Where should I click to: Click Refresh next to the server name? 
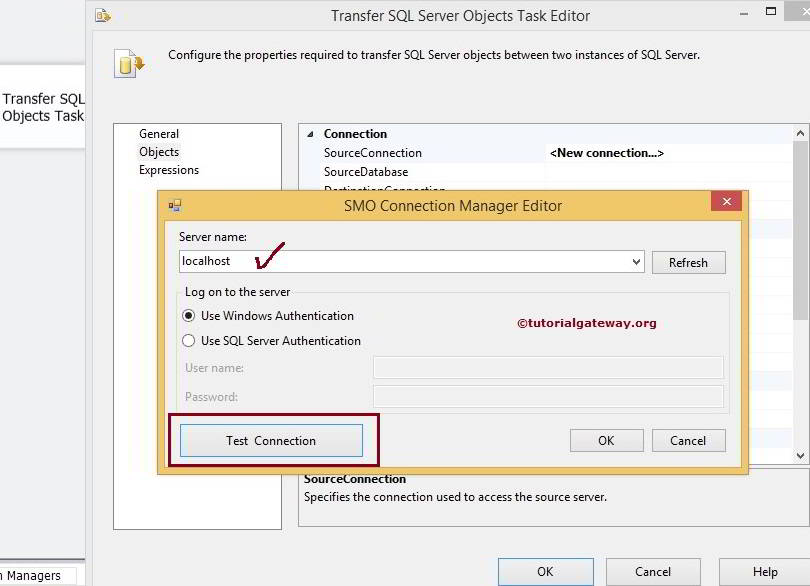pyautogui.click(x=688, y=262)
